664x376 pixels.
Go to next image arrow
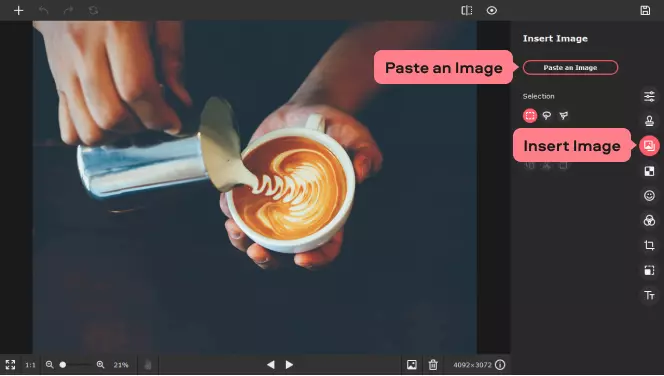click(x=289, y=365)
